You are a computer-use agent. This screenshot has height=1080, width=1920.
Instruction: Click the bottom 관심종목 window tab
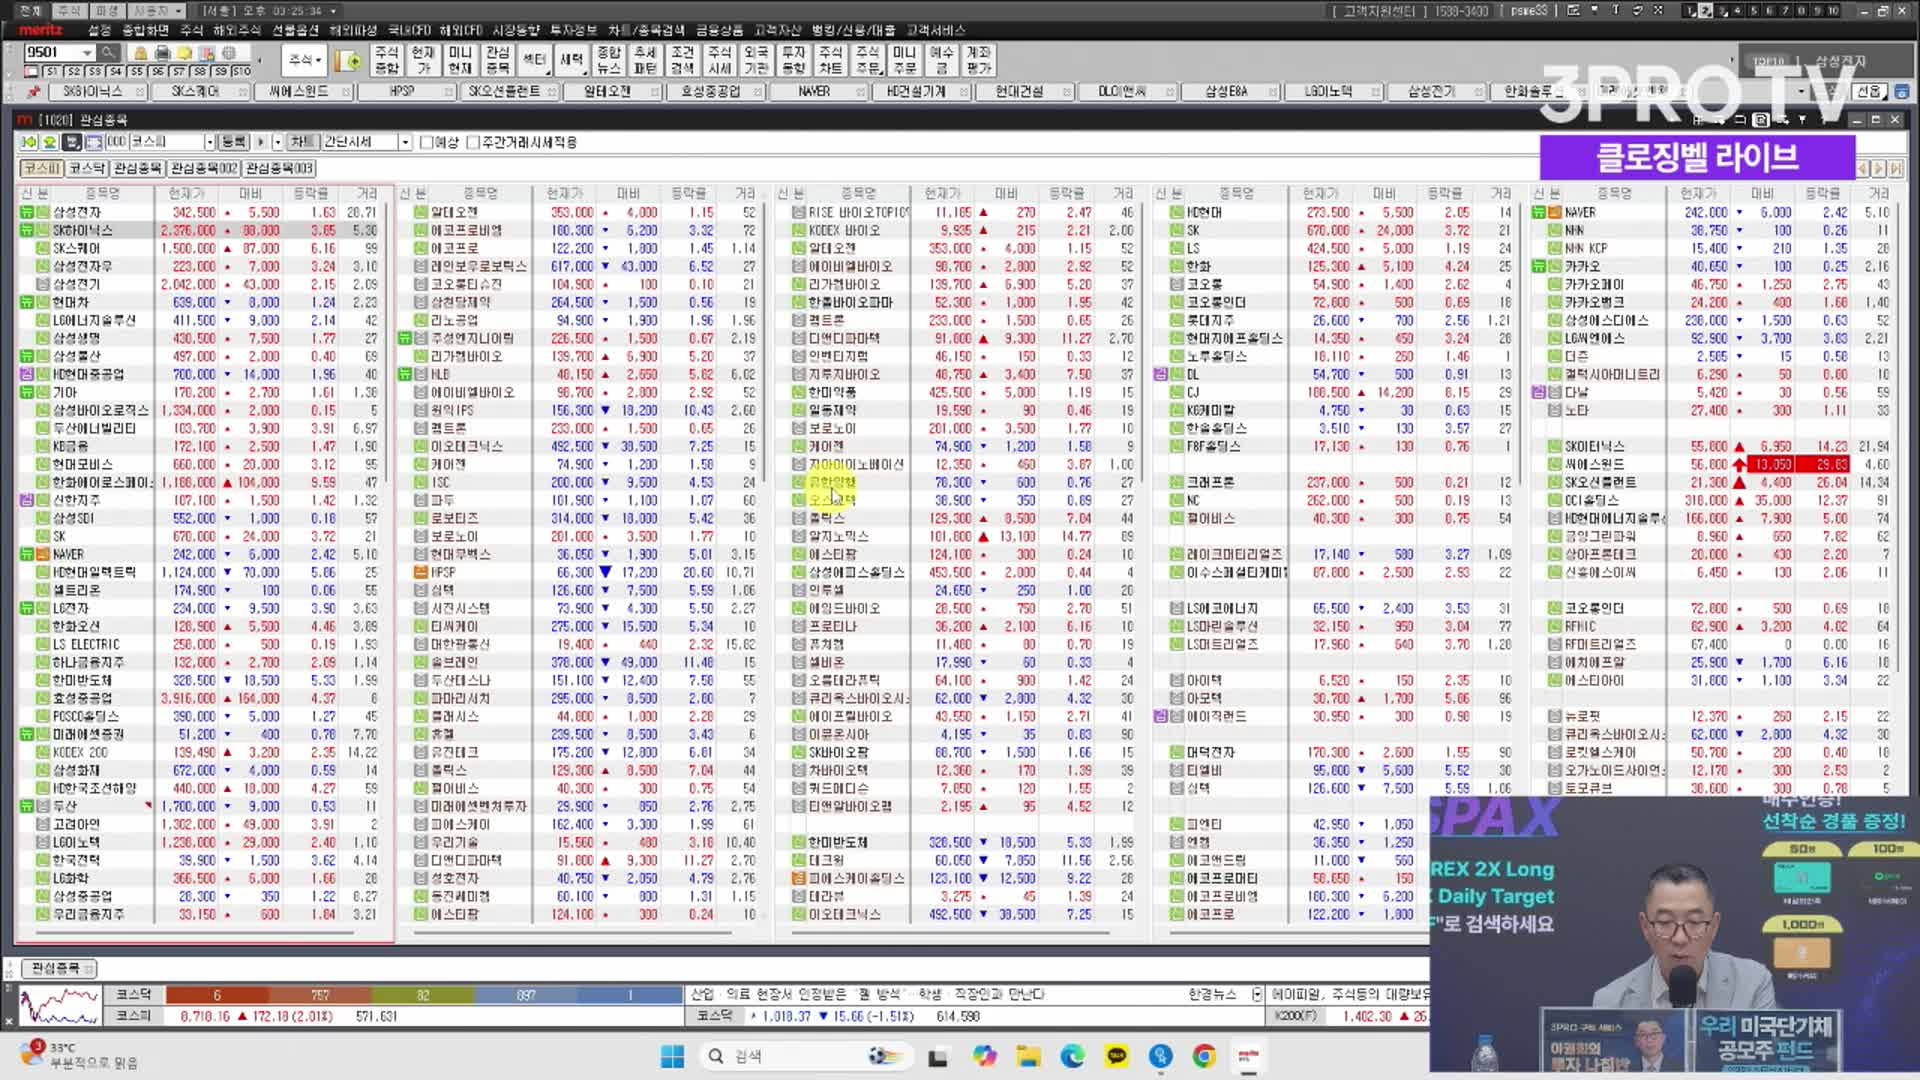point(57,968)
